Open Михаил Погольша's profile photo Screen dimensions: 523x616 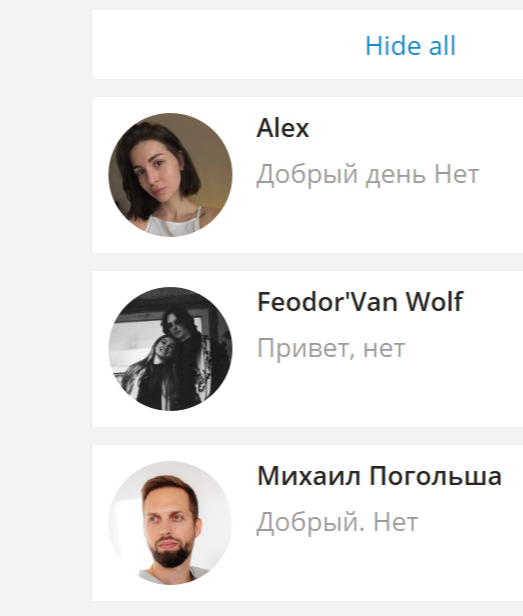click(170, 523)
